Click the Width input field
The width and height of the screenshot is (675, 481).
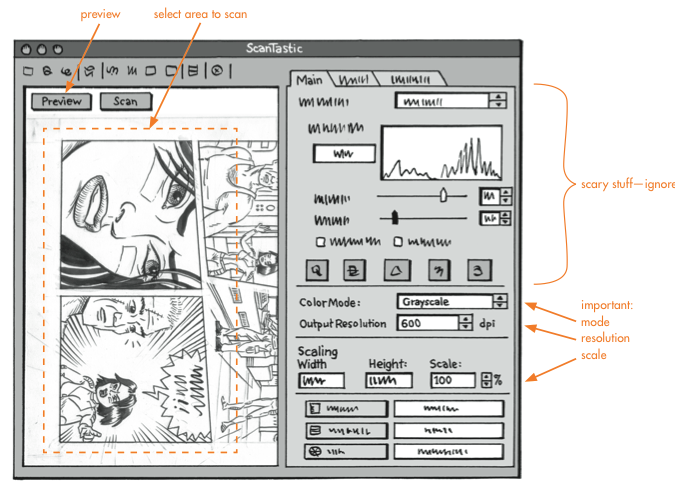[x=322, y=381]
